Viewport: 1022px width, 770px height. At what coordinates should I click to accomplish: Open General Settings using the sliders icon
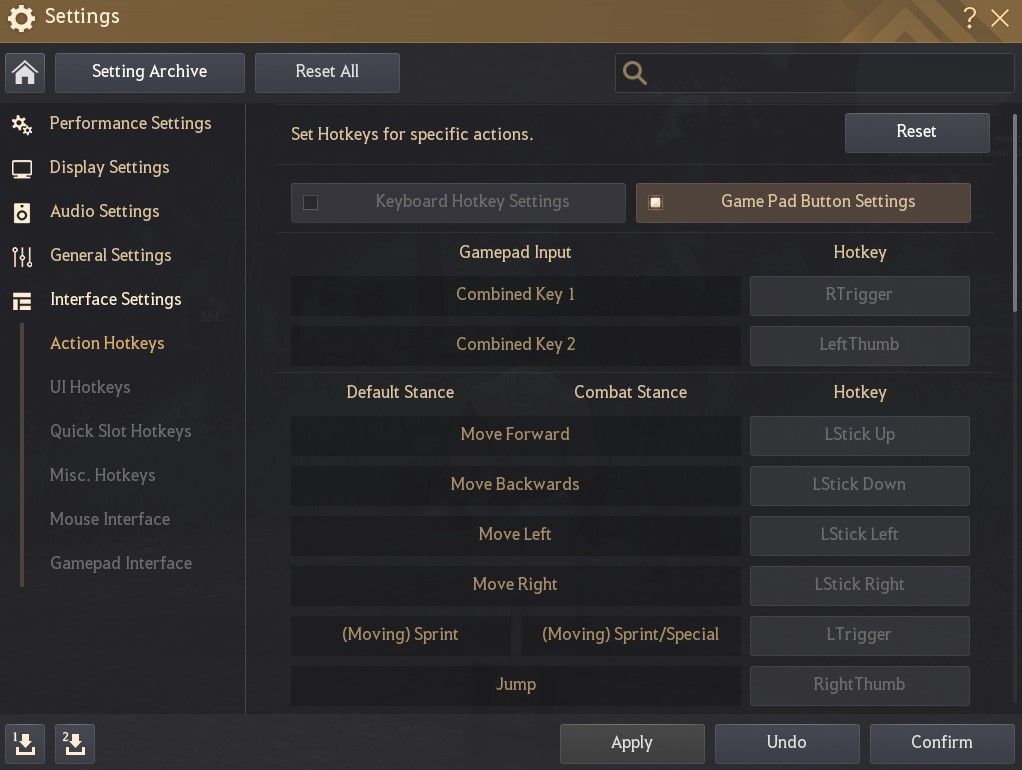(x=23, y=255)
